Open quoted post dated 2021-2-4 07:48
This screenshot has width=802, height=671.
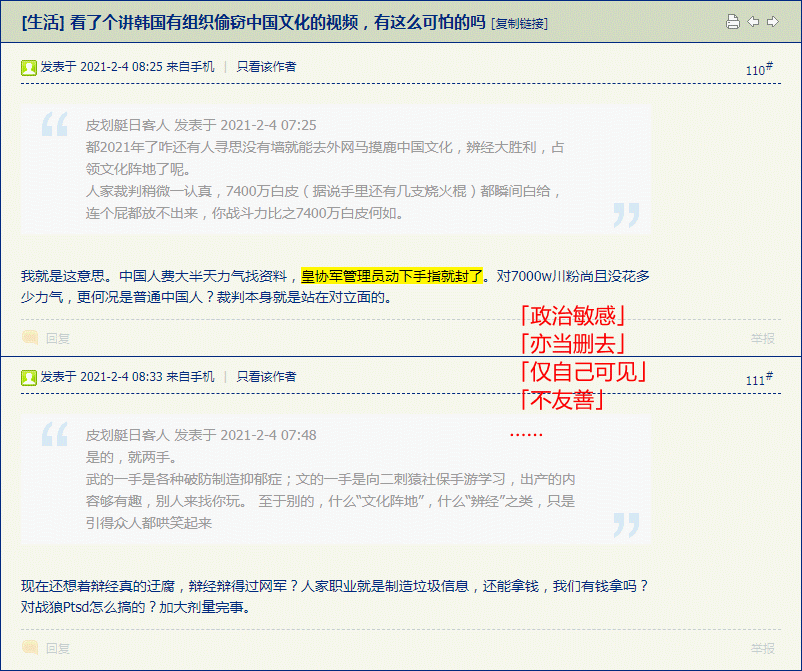click(x=201, y=435)
